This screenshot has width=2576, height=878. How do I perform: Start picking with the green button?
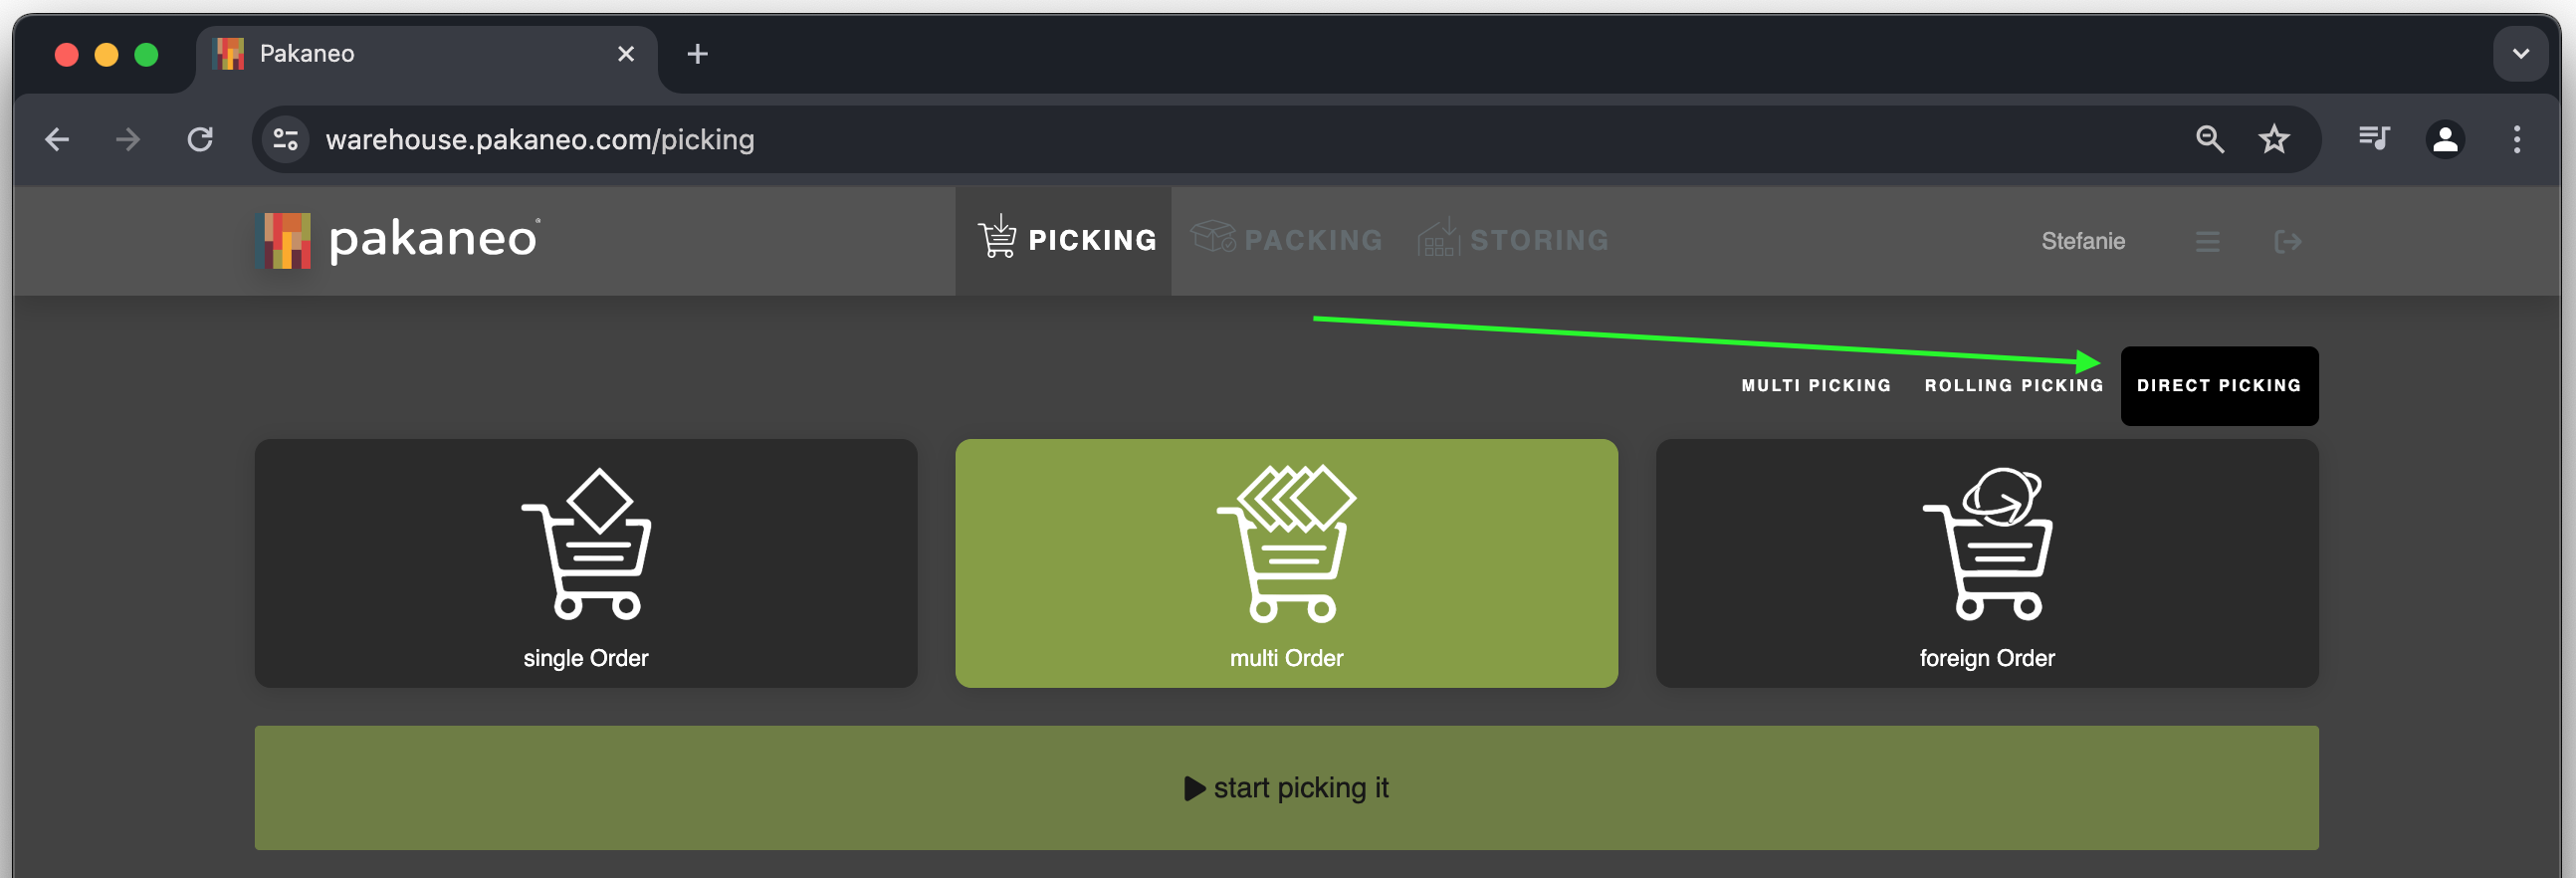pos(1286,788)
